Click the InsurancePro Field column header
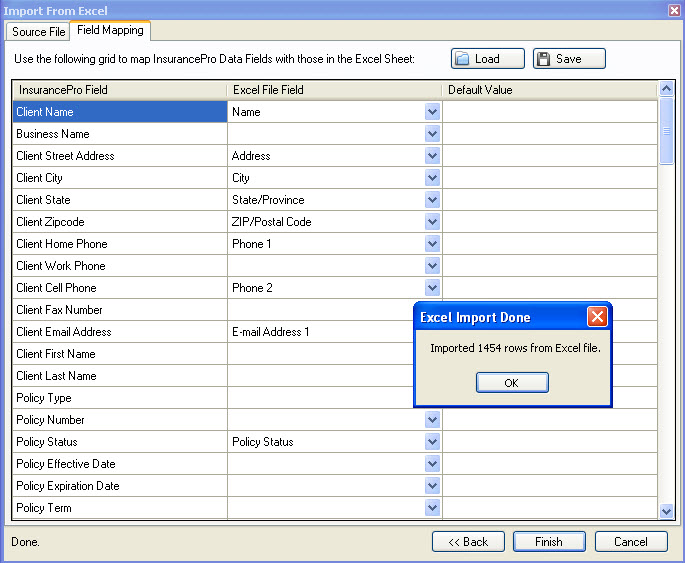This screenshot has width=685, height=563. point(120,90)
